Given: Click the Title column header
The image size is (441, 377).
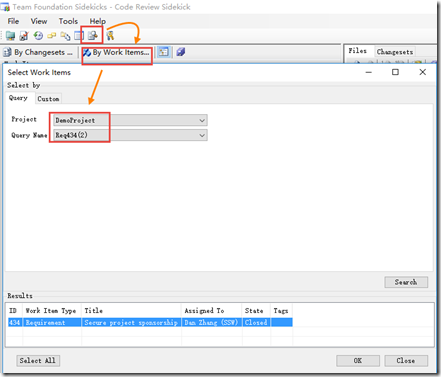Looking at the screenshot, I should (131, 311).
